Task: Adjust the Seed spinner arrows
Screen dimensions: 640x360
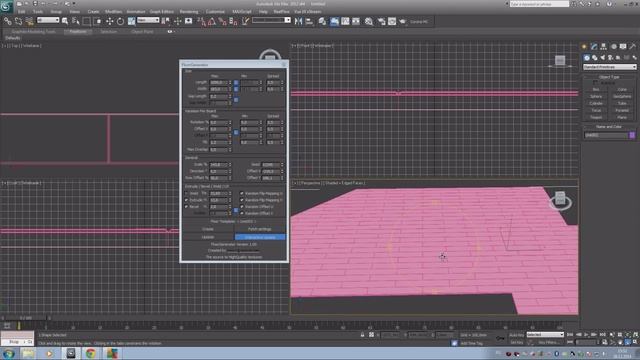Action: pos(282,164)
